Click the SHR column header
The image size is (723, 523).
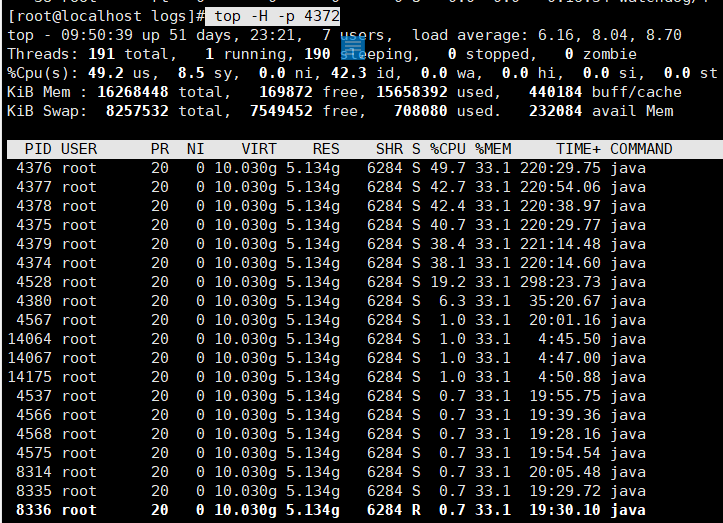tap(389, 149)
